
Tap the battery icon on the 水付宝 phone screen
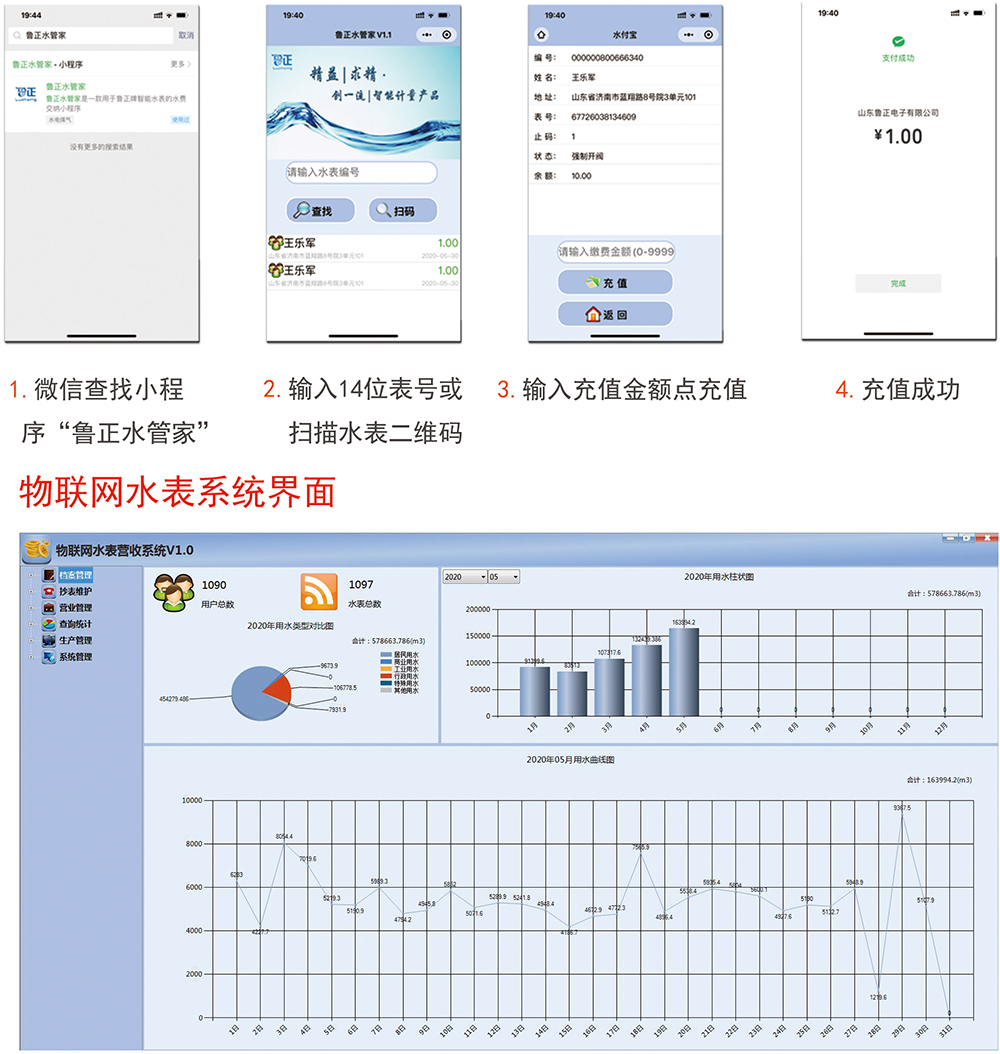point(706,15)
